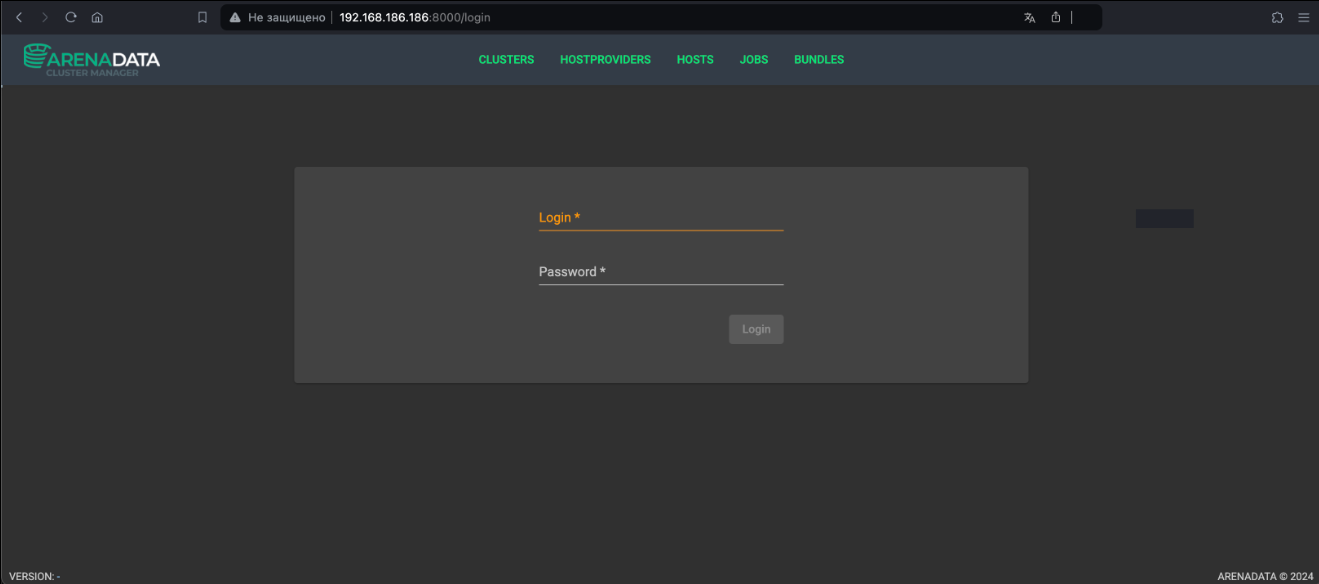This screenshot has height=584, width=1319.
Task: Open the JOBS navigation item
Action: 754,60
